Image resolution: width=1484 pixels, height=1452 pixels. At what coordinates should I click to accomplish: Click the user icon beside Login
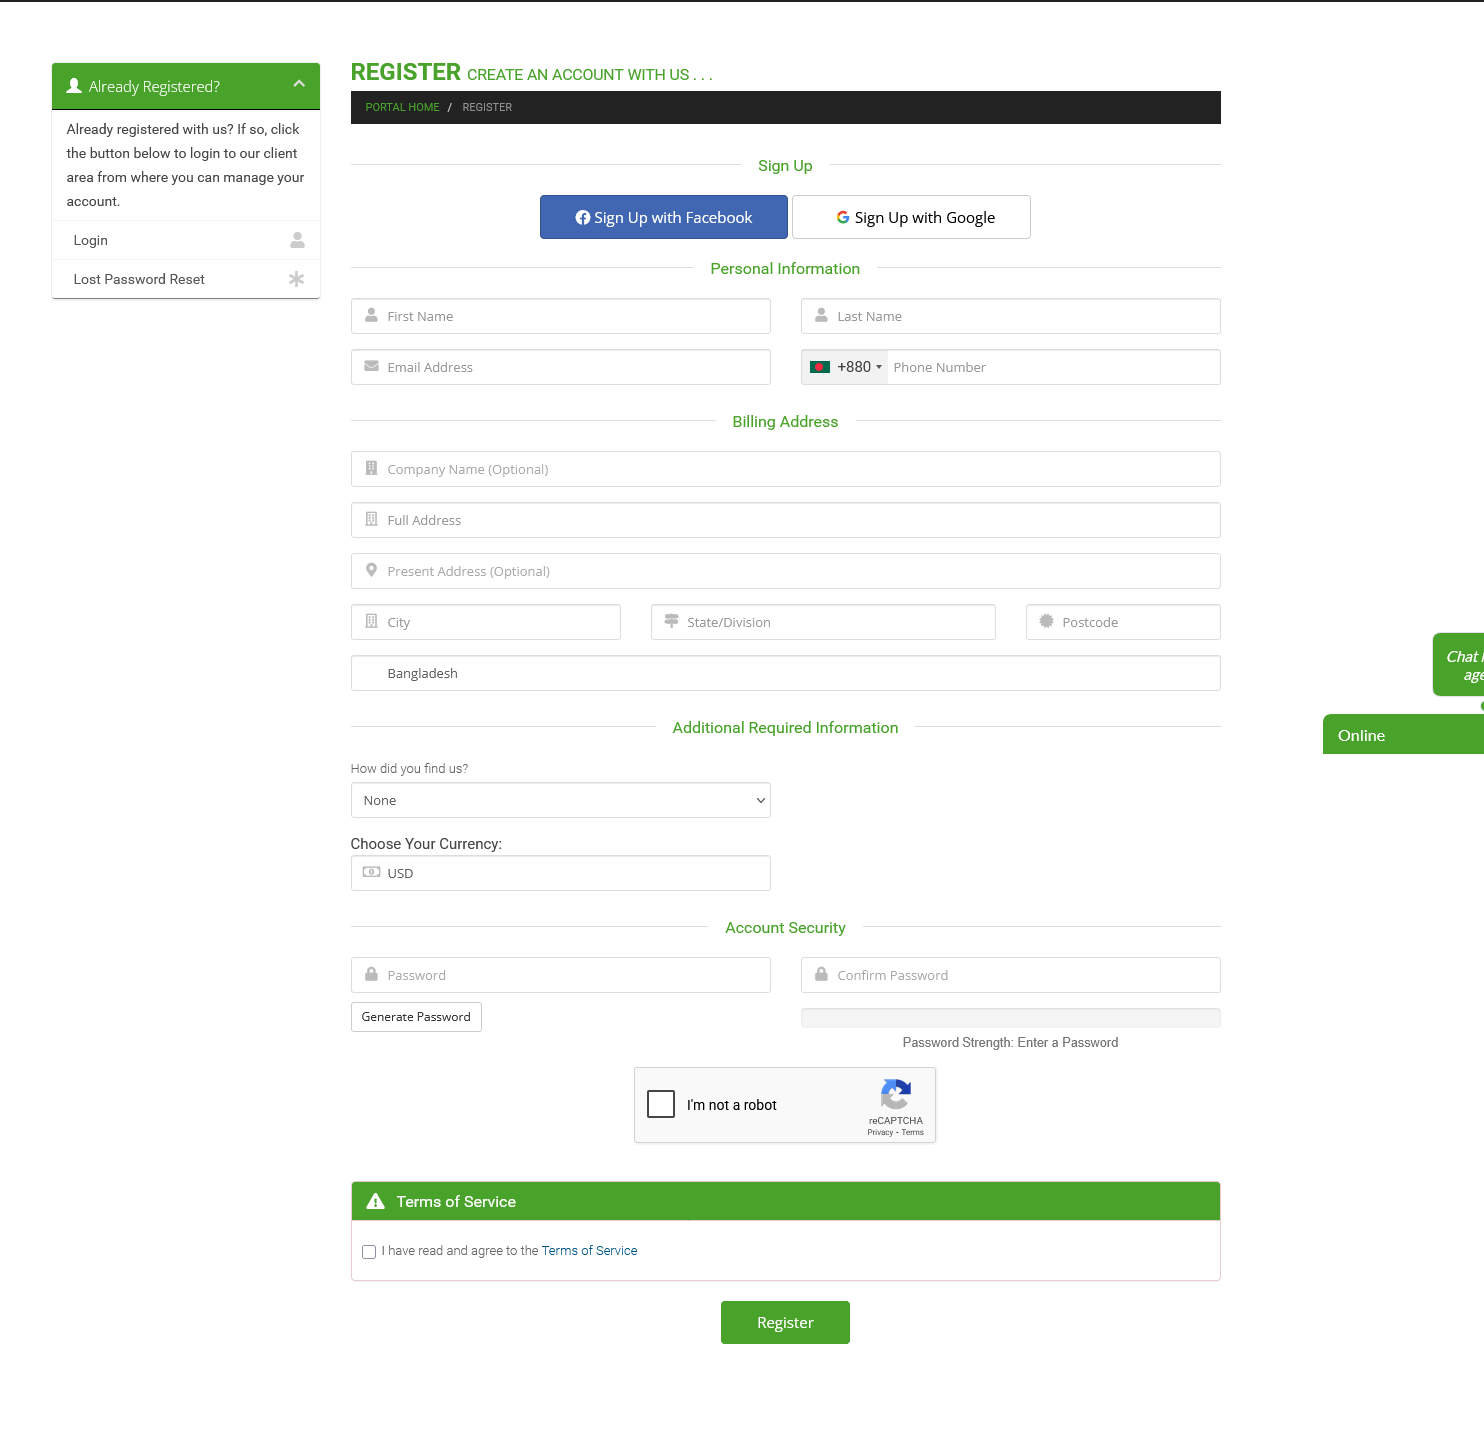click(297, 240)
